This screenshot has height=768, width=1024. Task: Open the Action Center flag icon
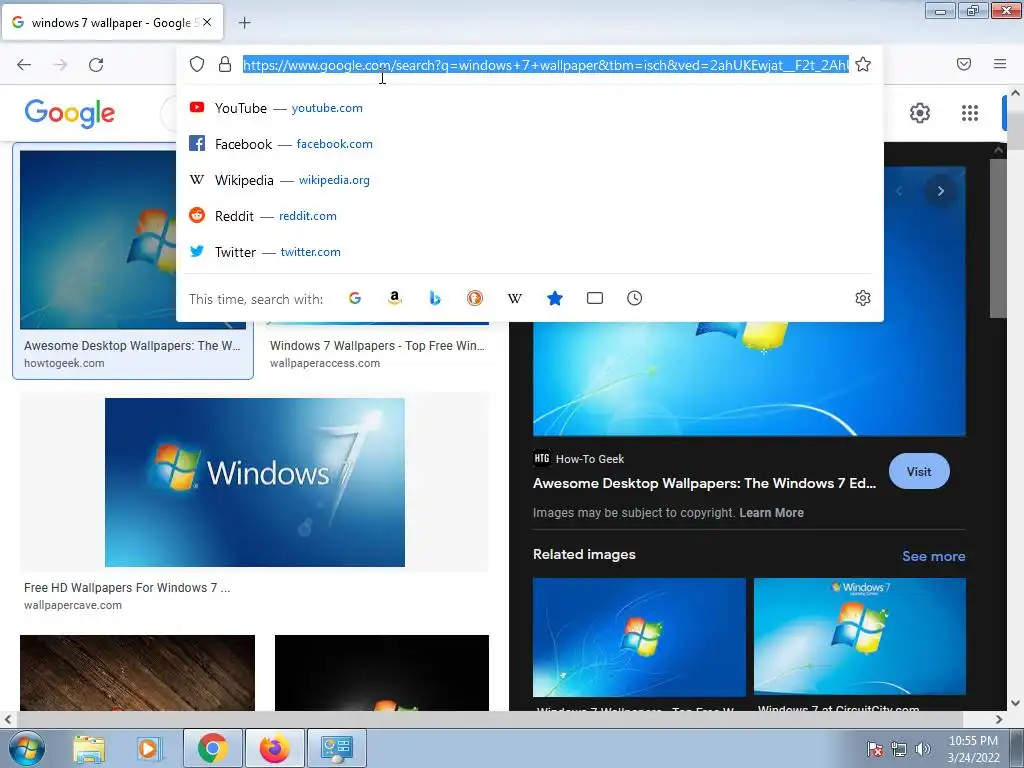pos(874,749)
